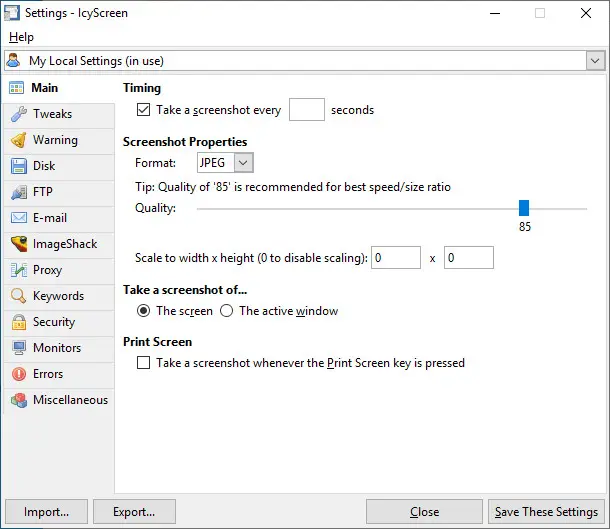This screenshot has height=529, width=610.
Task: Choose the Keywords magnifier icon
Action: [19, 296]
